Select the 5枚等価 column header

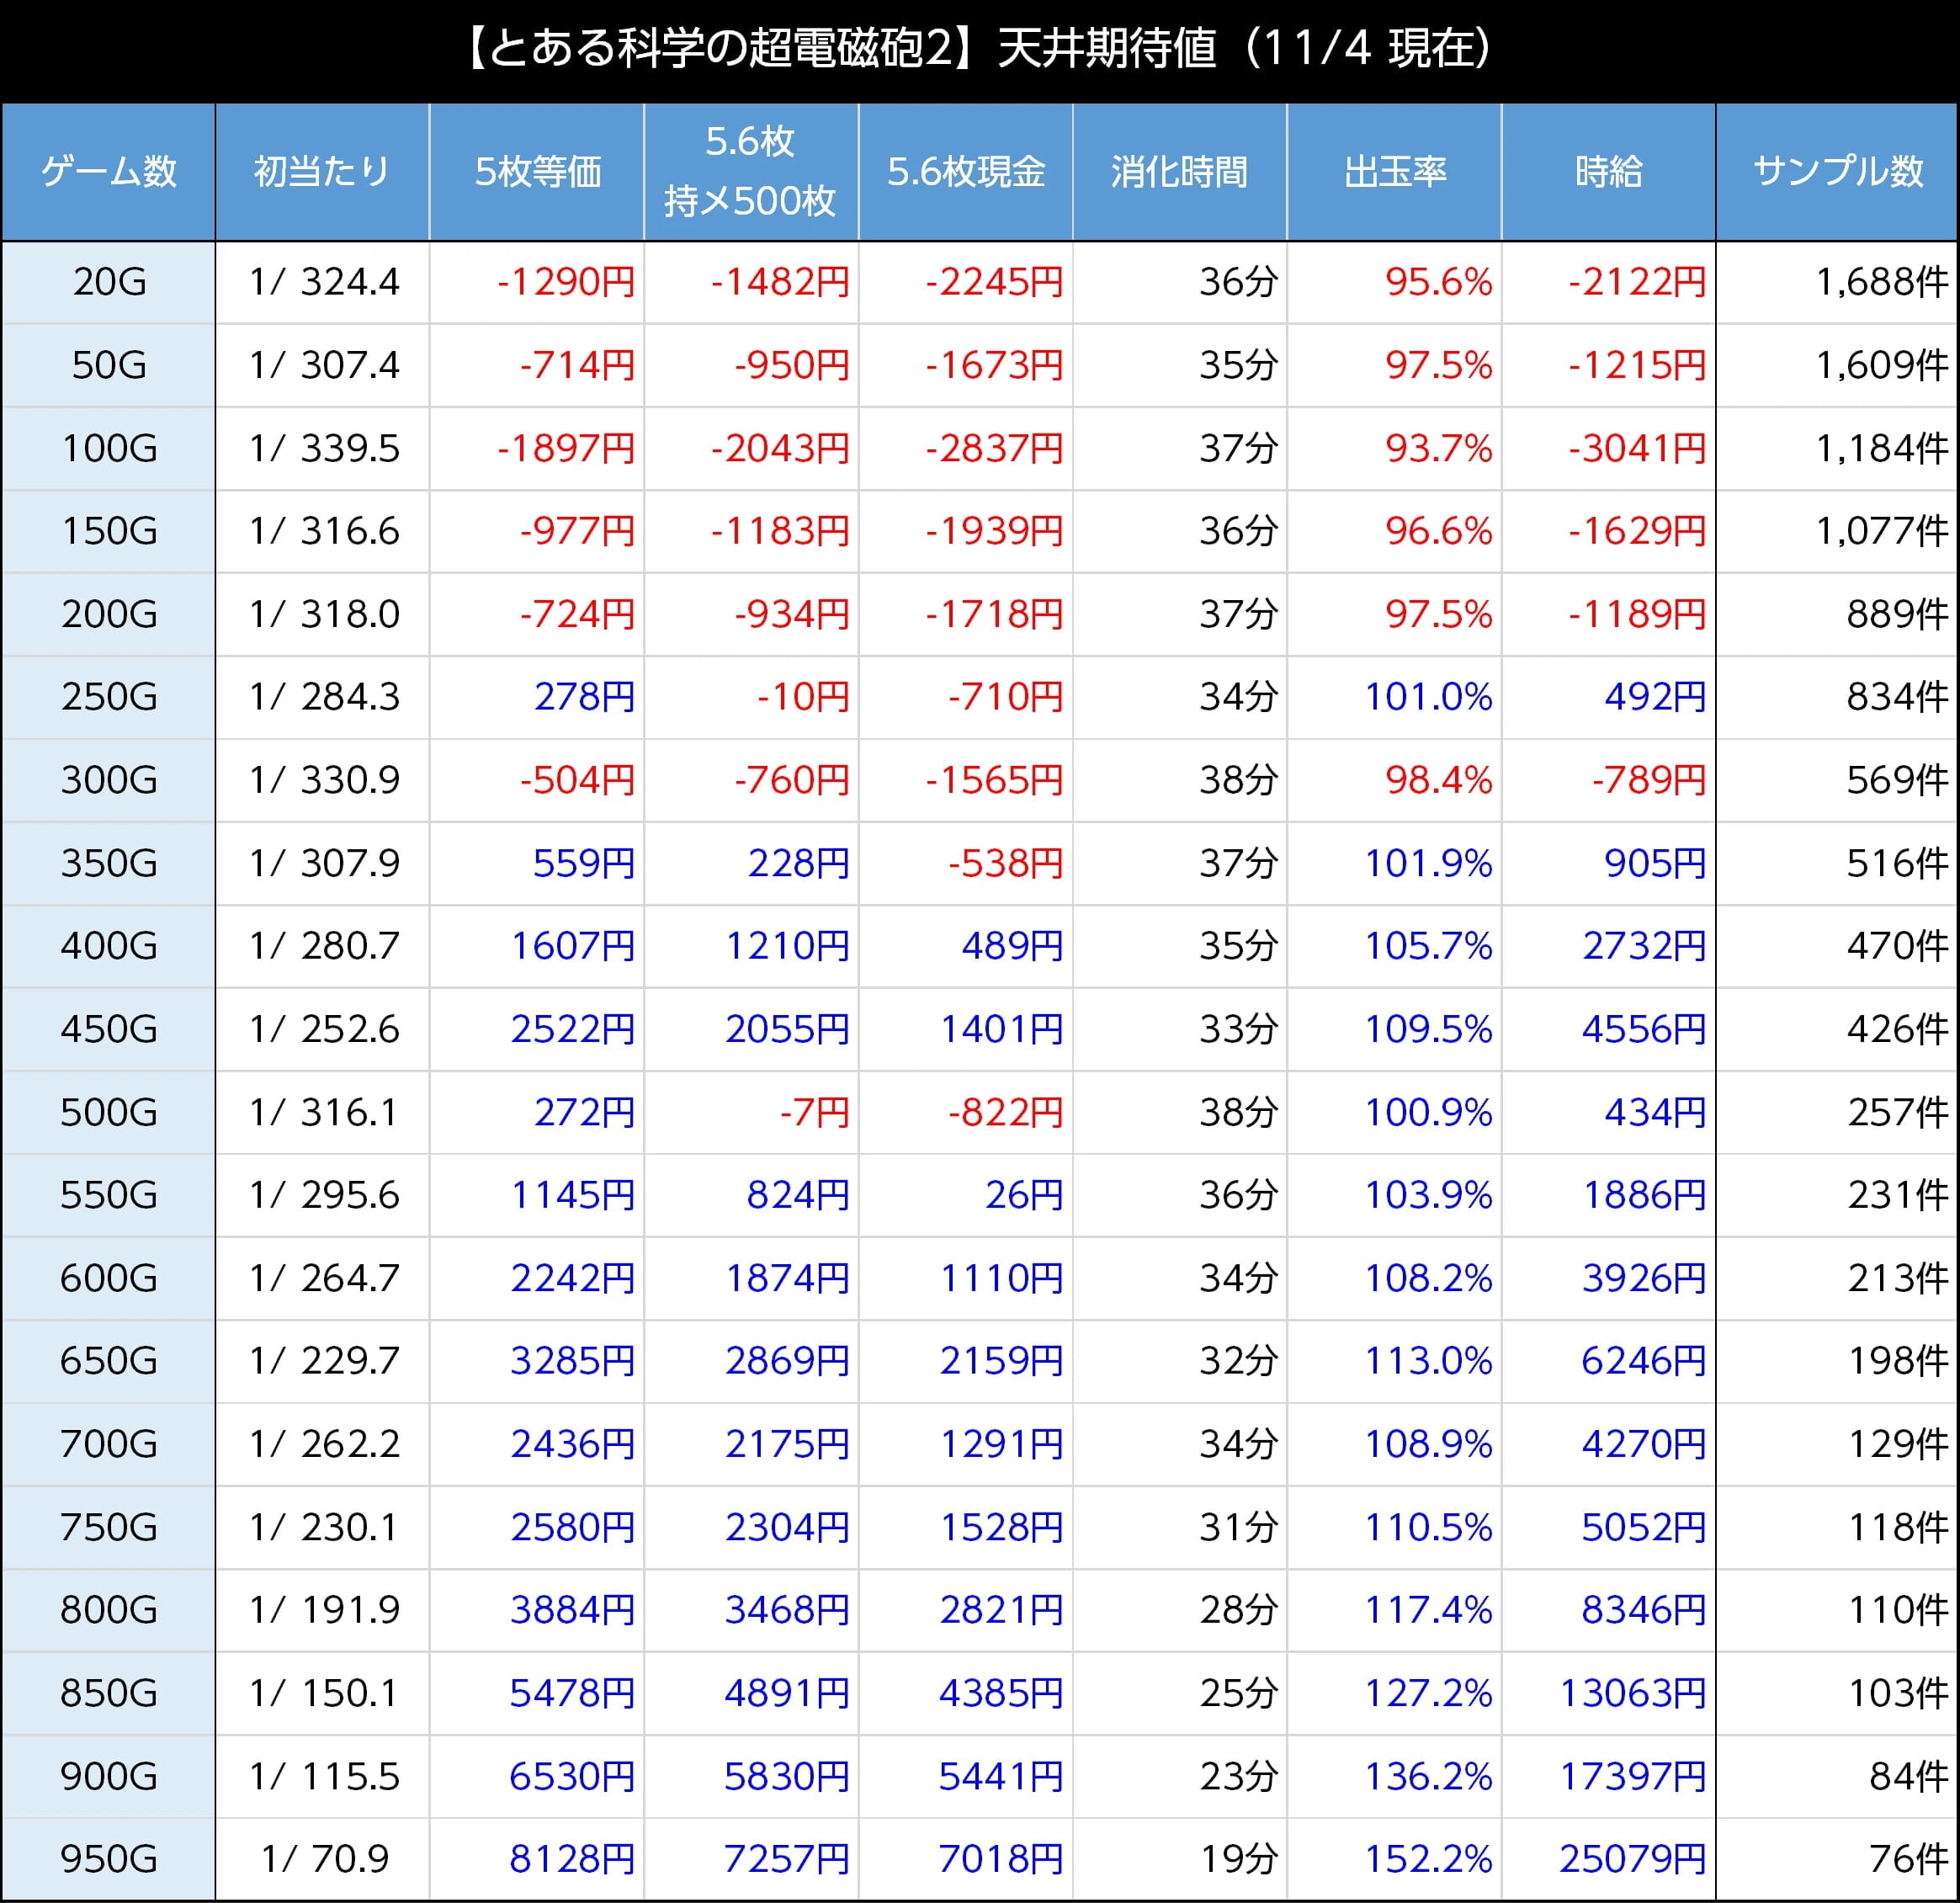537,172
